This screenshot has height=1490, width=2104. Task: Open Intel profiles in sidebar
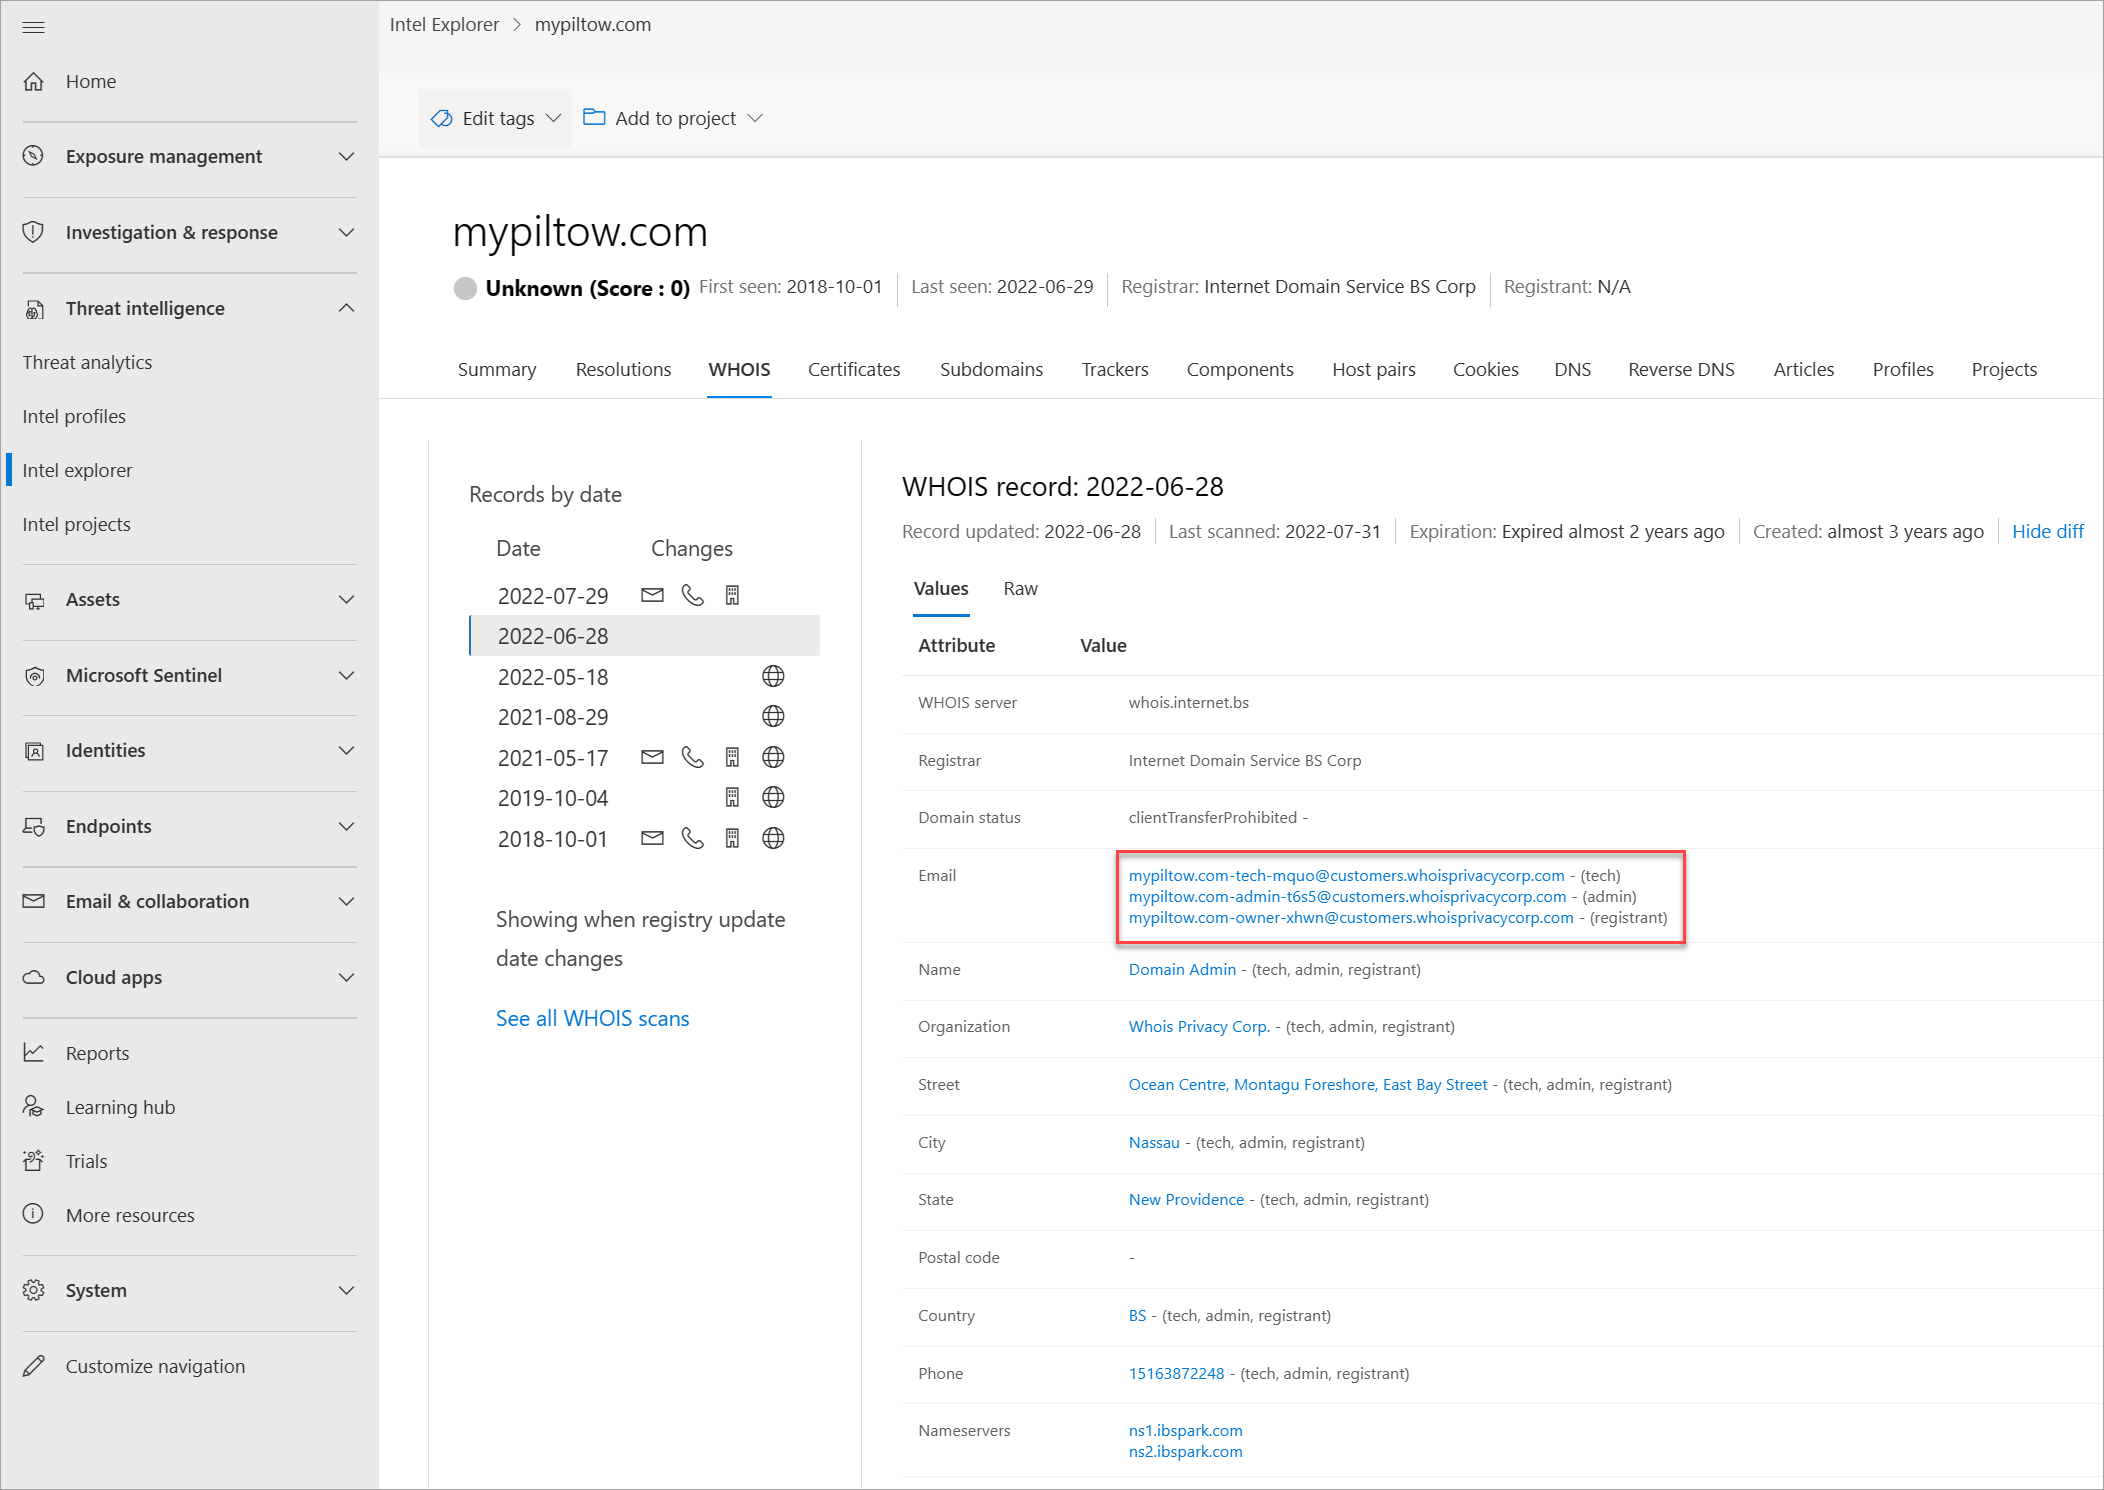74,416
